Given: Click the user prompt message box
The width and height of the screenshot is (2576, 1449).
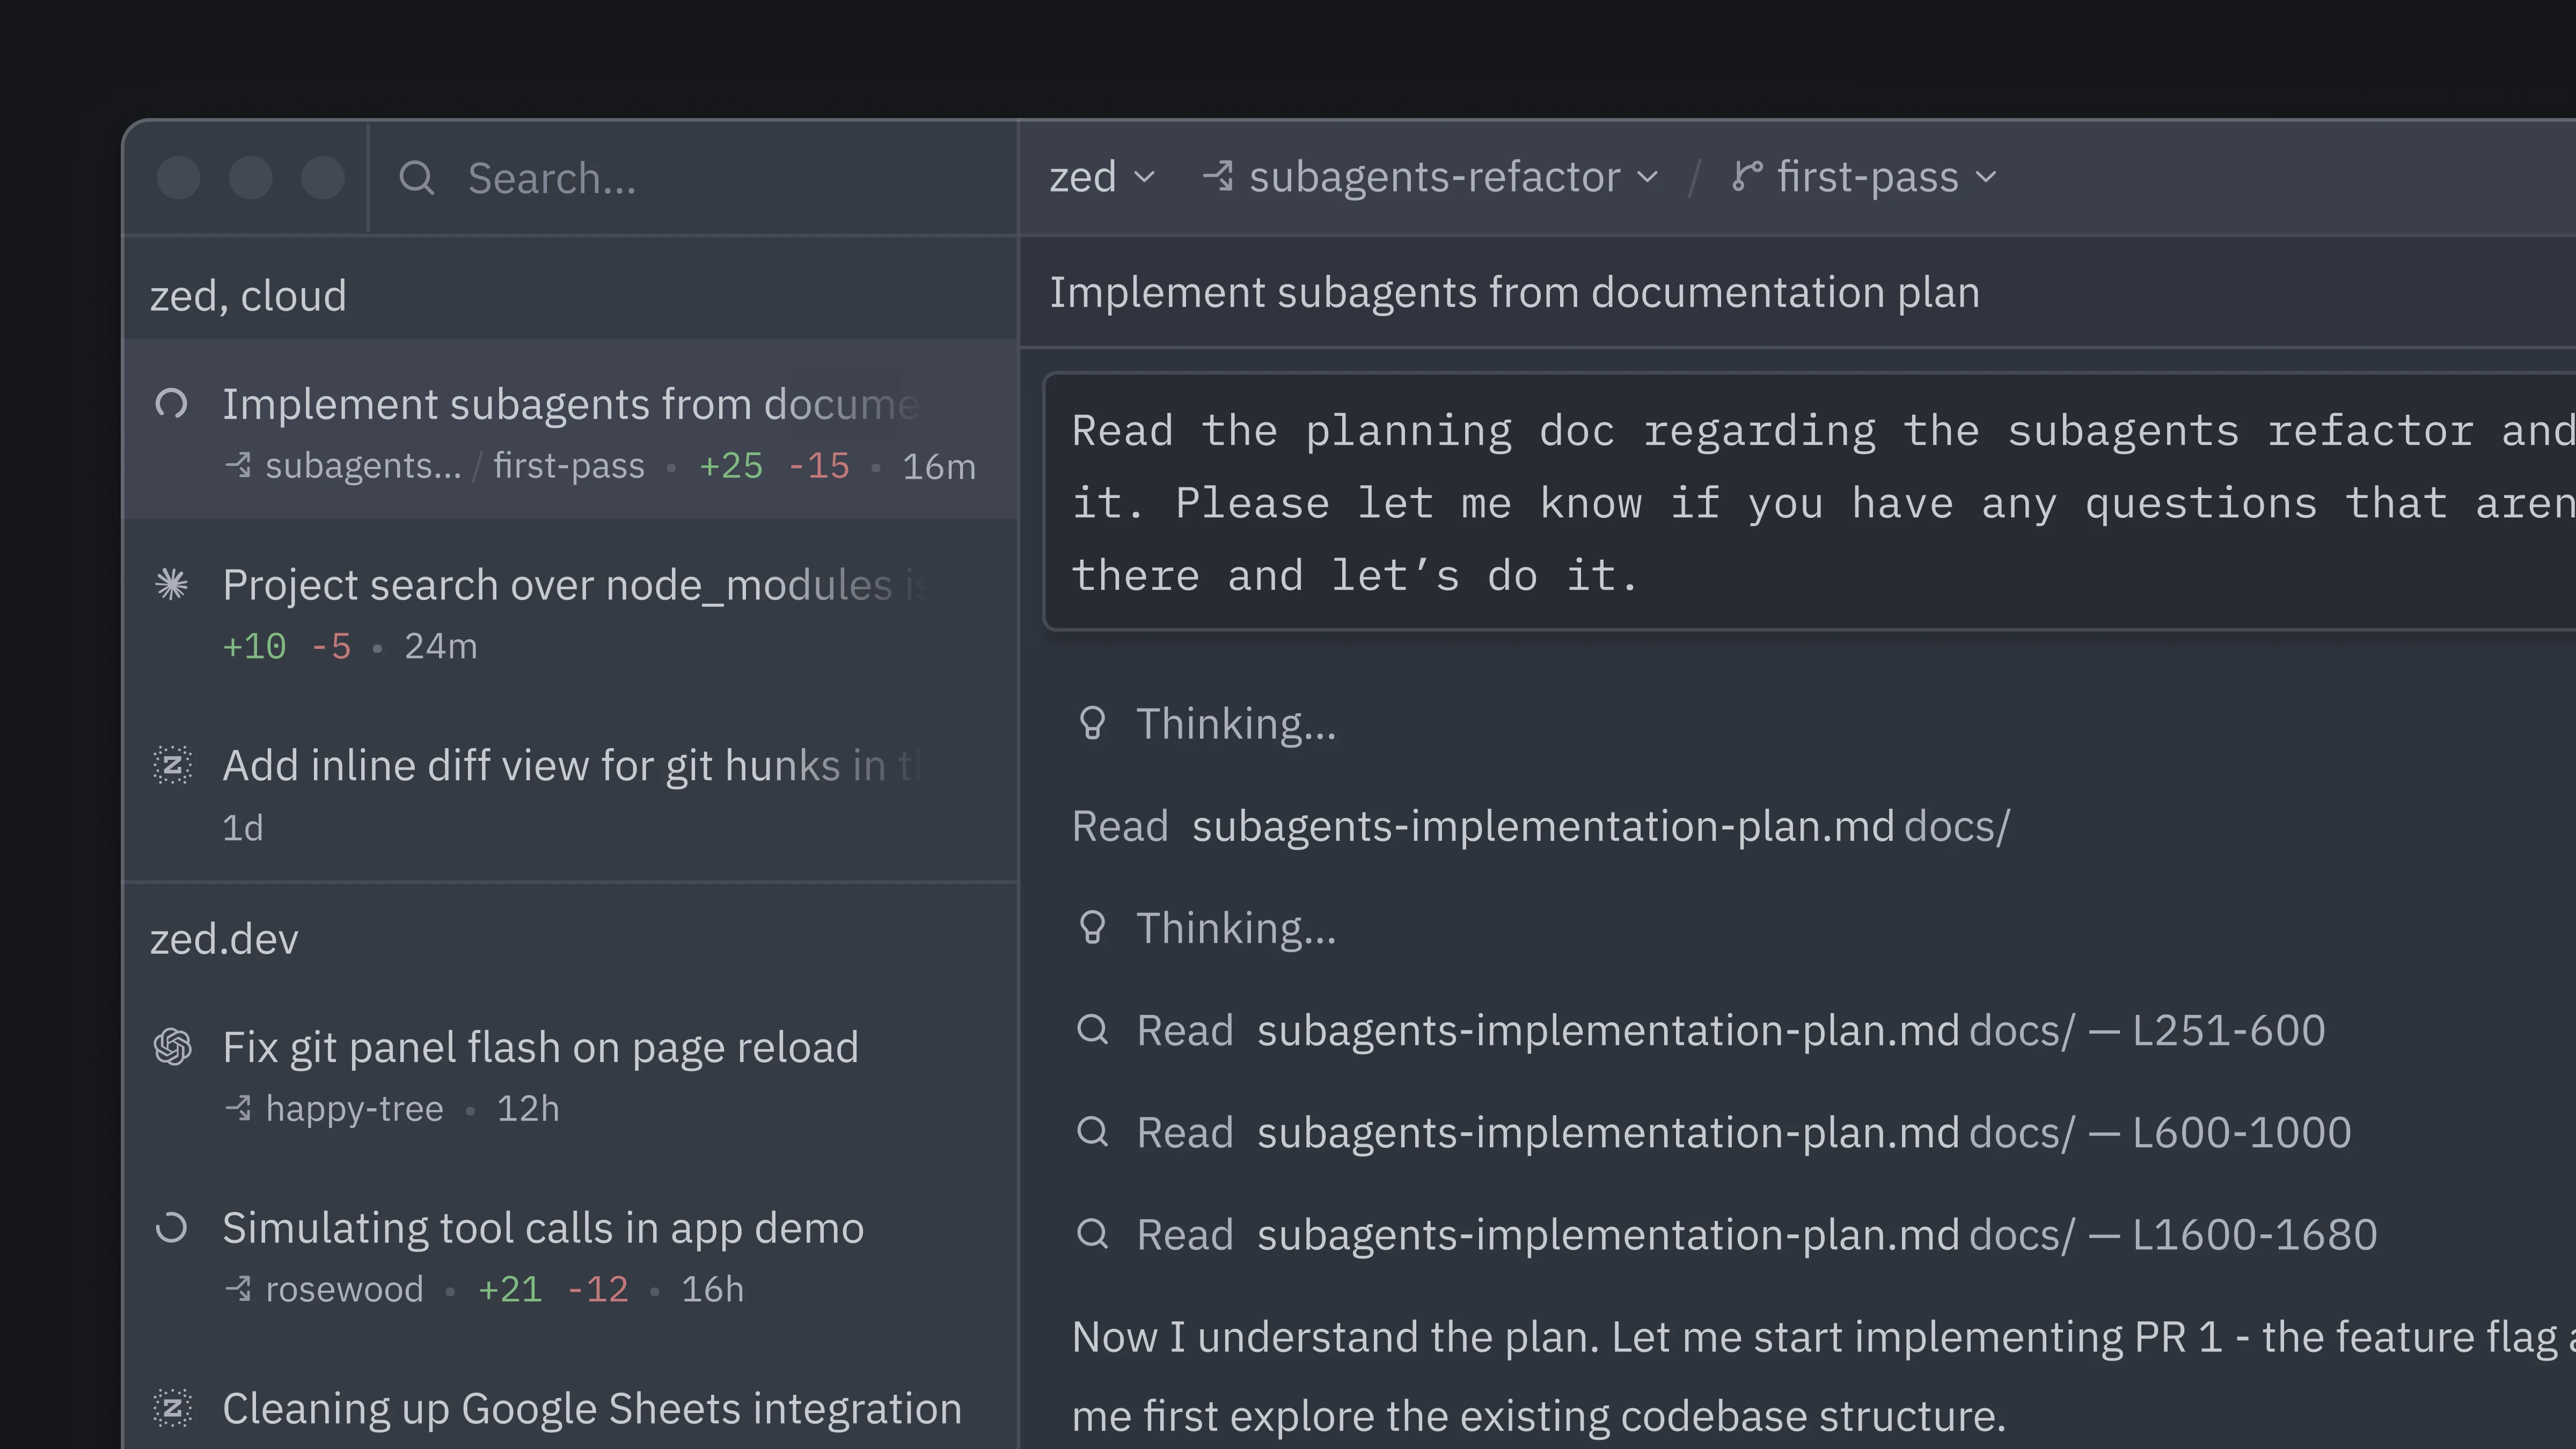Looking at the screenshot, I should click(1800, 502).
